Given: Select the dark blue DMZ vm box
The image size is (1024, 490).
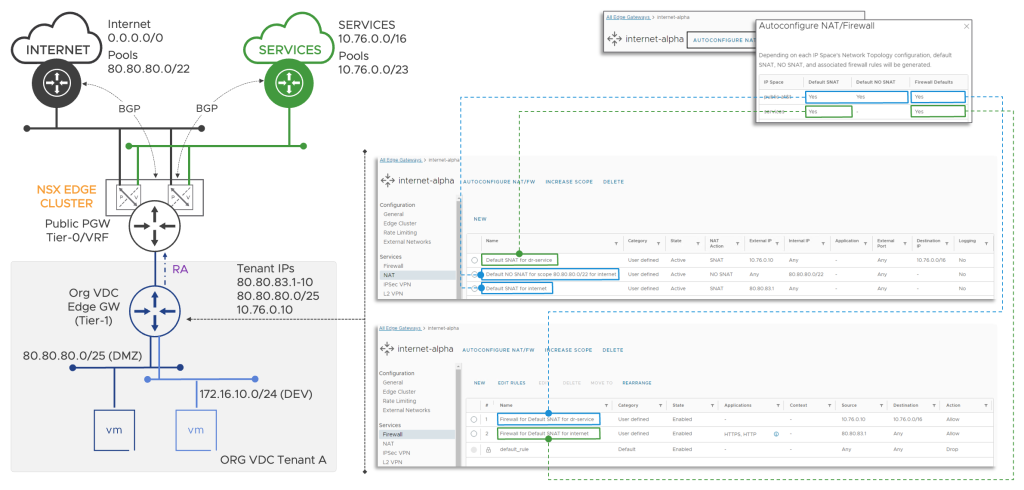Looking at the screenshot, I should 116,430.
